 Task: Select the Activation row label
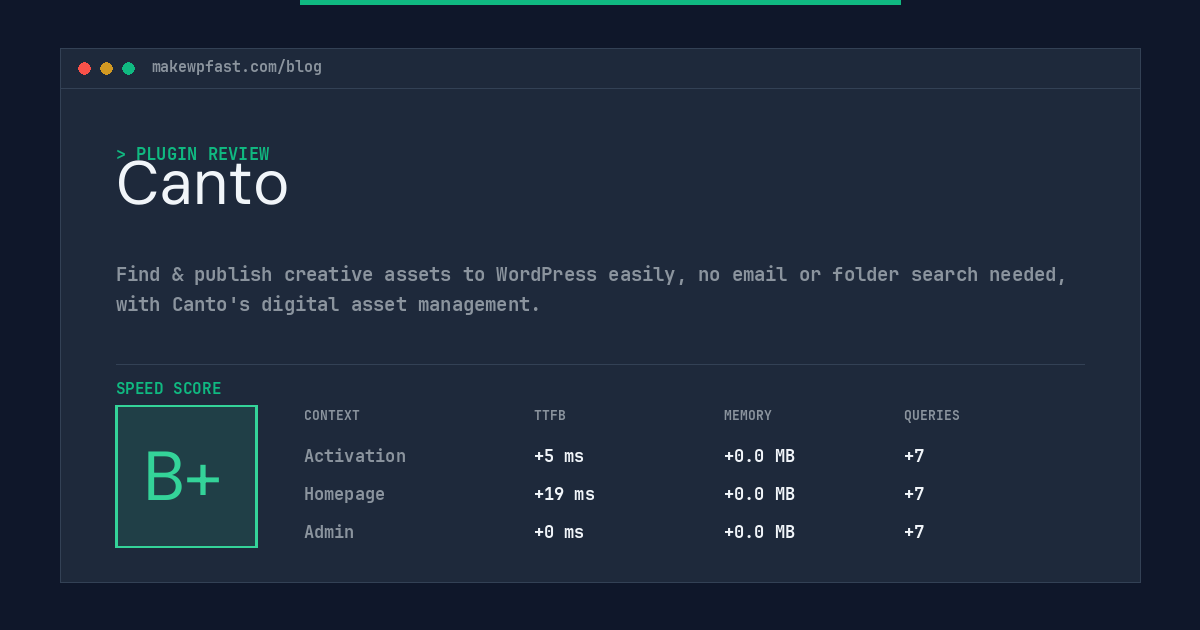(355, 456)
